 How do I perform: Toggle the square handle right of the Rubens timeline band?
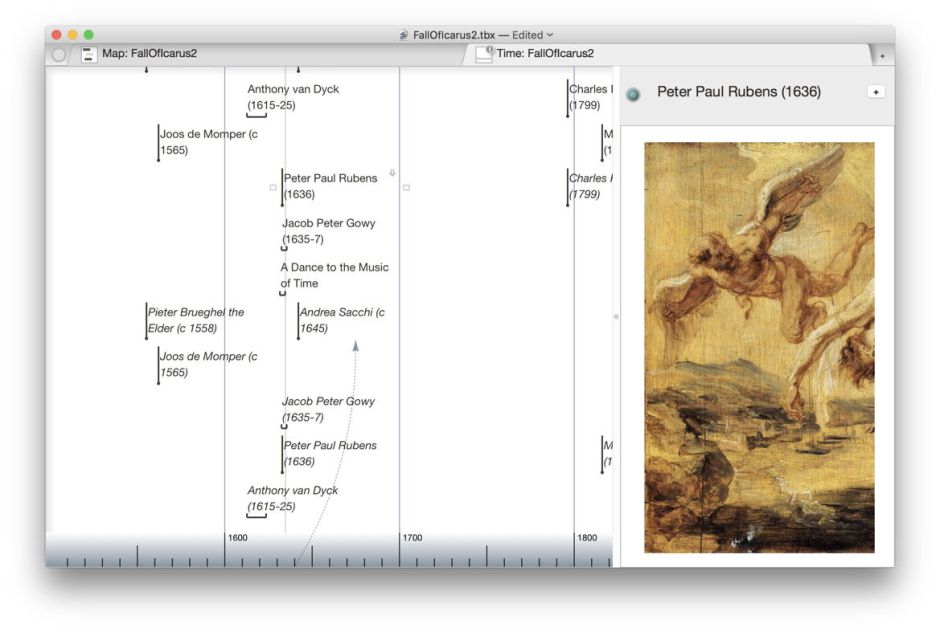point(404,186)
